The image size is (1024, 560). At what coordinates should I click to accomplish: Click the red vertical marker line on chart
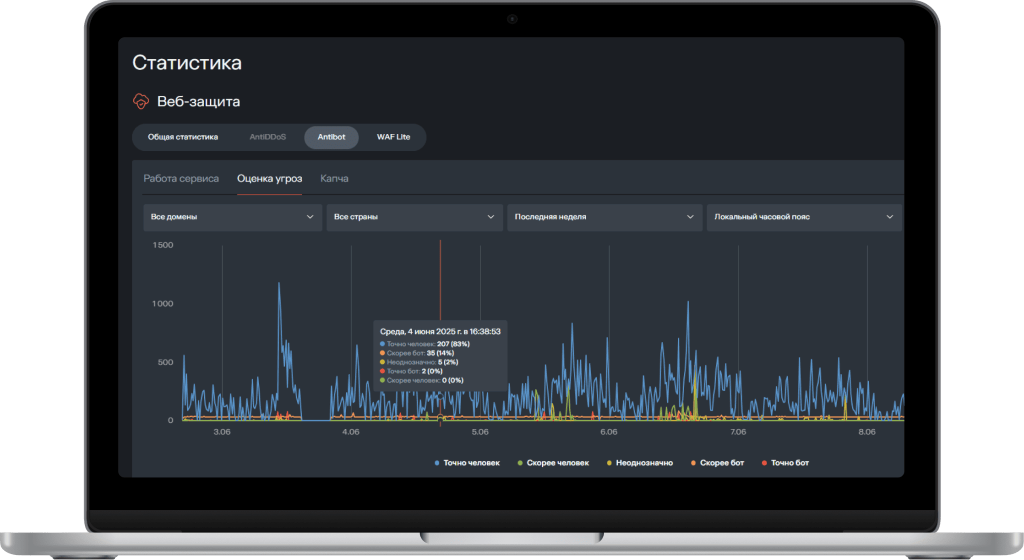[440, 280]
